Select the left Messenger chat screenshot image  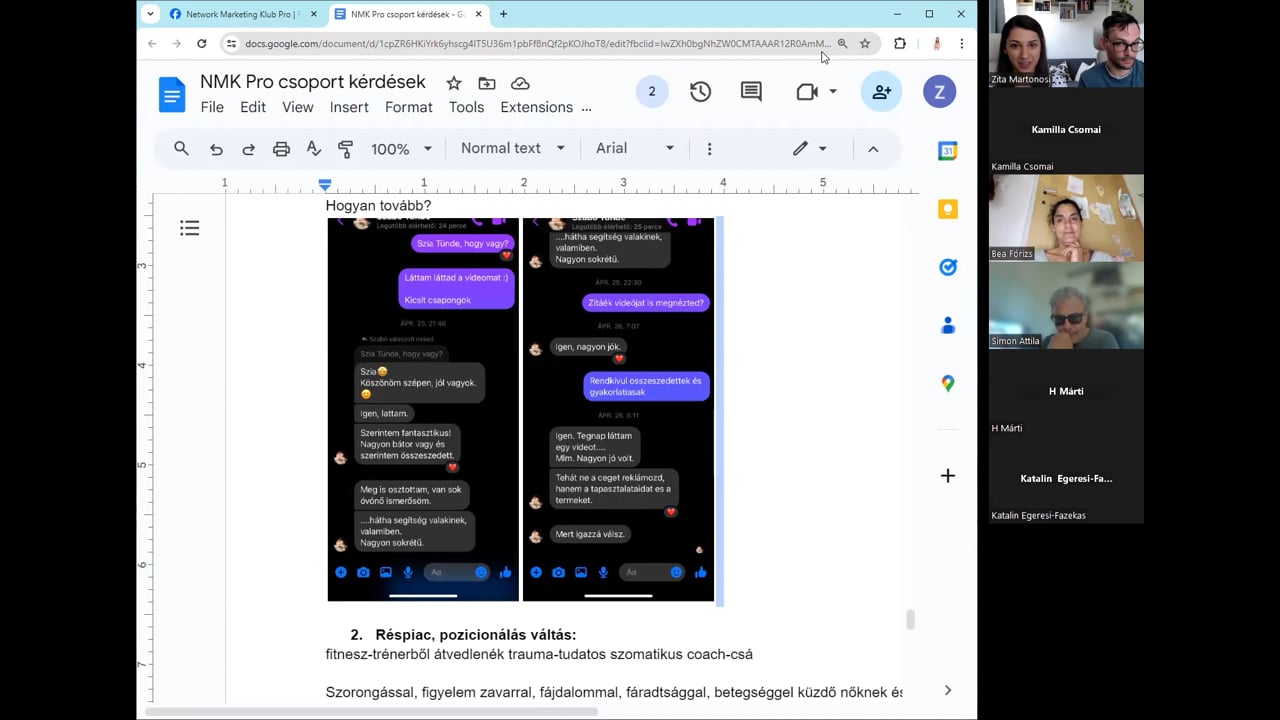pyautogui.click(x=423, y=409)
